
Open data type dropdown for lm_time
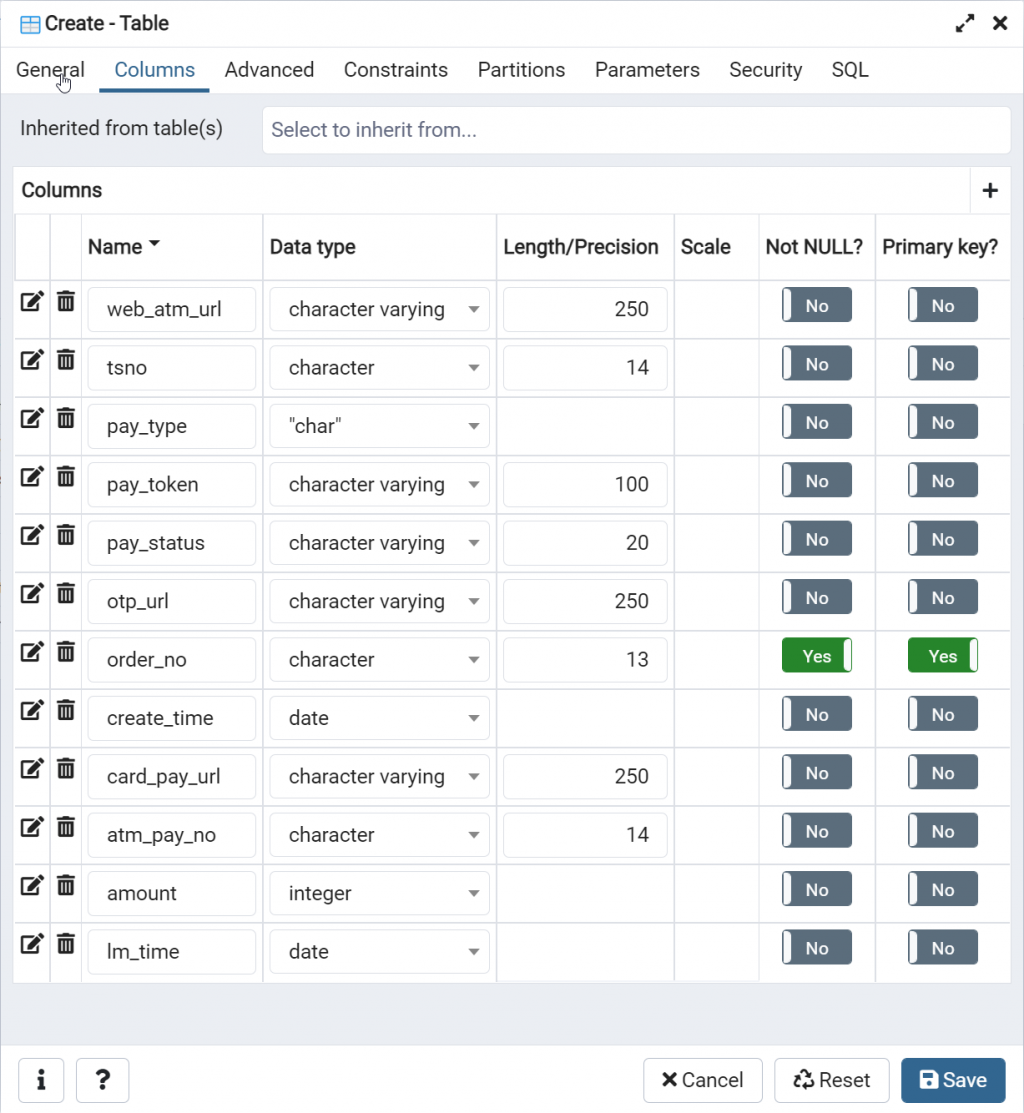click(380, 951)
